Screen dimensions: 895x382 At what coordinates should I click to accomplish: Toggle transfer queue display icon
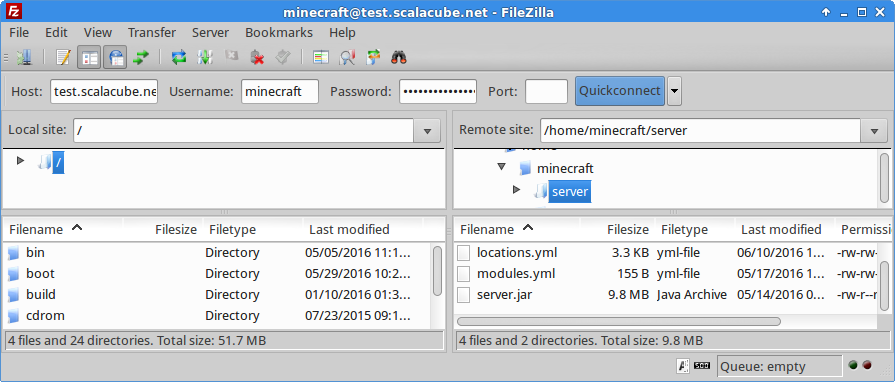click(x=141, y=57)
